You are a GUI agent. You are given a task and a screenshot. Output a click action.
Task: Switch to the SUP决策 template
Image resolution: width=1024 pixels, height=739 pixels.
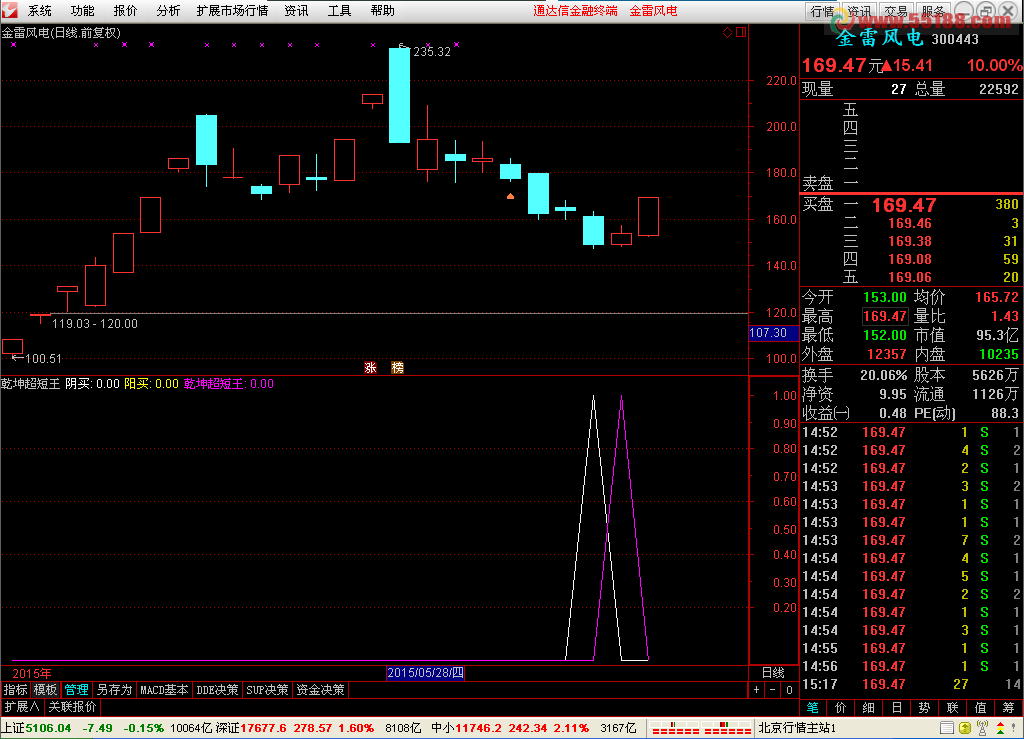pyautogui.click(x=267, y=689)
